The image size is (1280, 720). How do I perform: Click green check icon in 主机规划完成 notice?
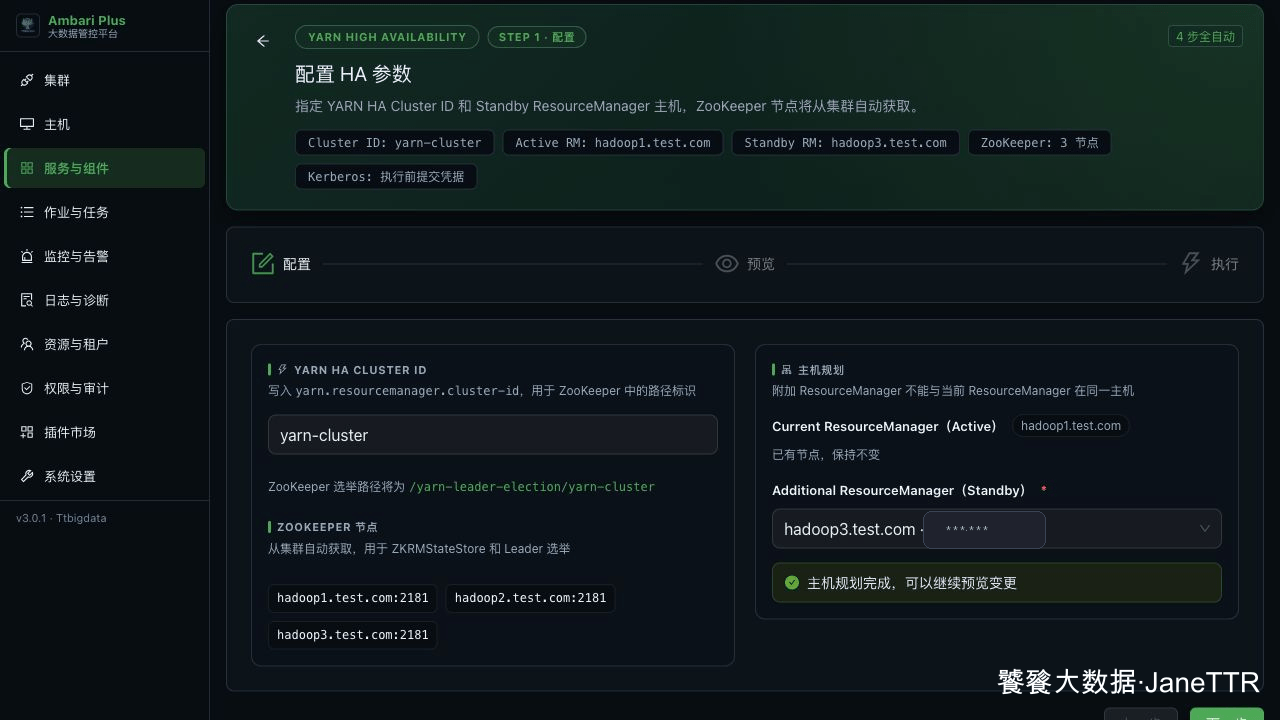click(x=792, y=583)
